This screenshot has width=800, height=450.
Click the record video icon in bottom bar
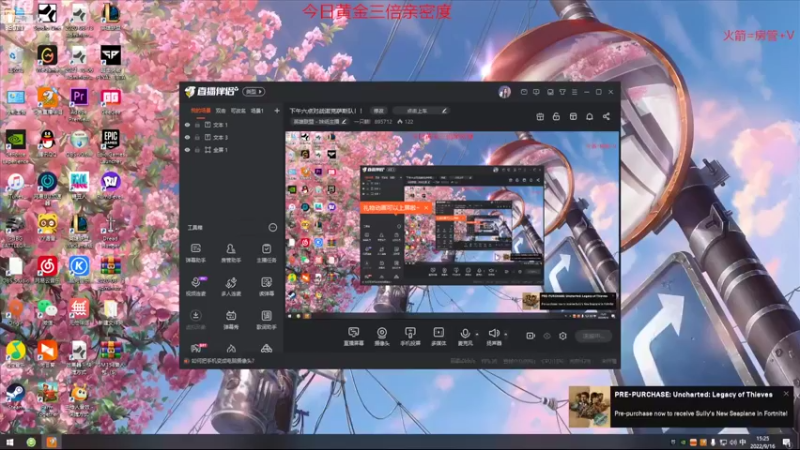click(x=531, y=336)
